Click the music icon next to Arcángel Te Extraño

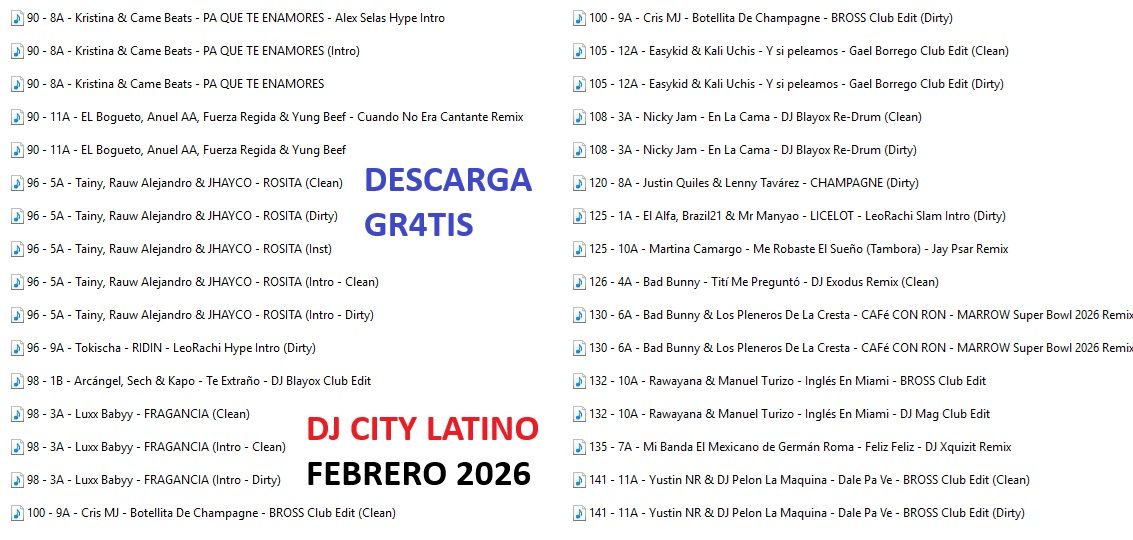click(x=16, y=381)
